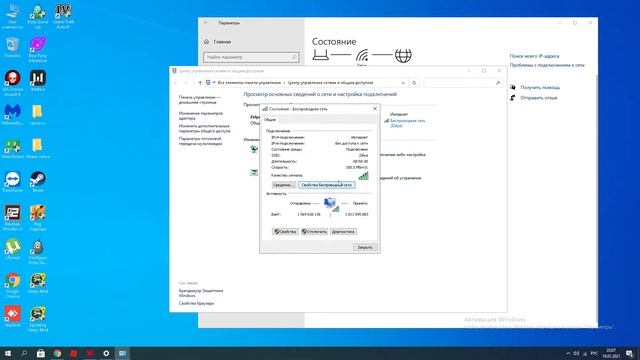Viewport: 640px width, 360px height.
Task: Open taskbar search magnifier
Action: click(24, 353)
